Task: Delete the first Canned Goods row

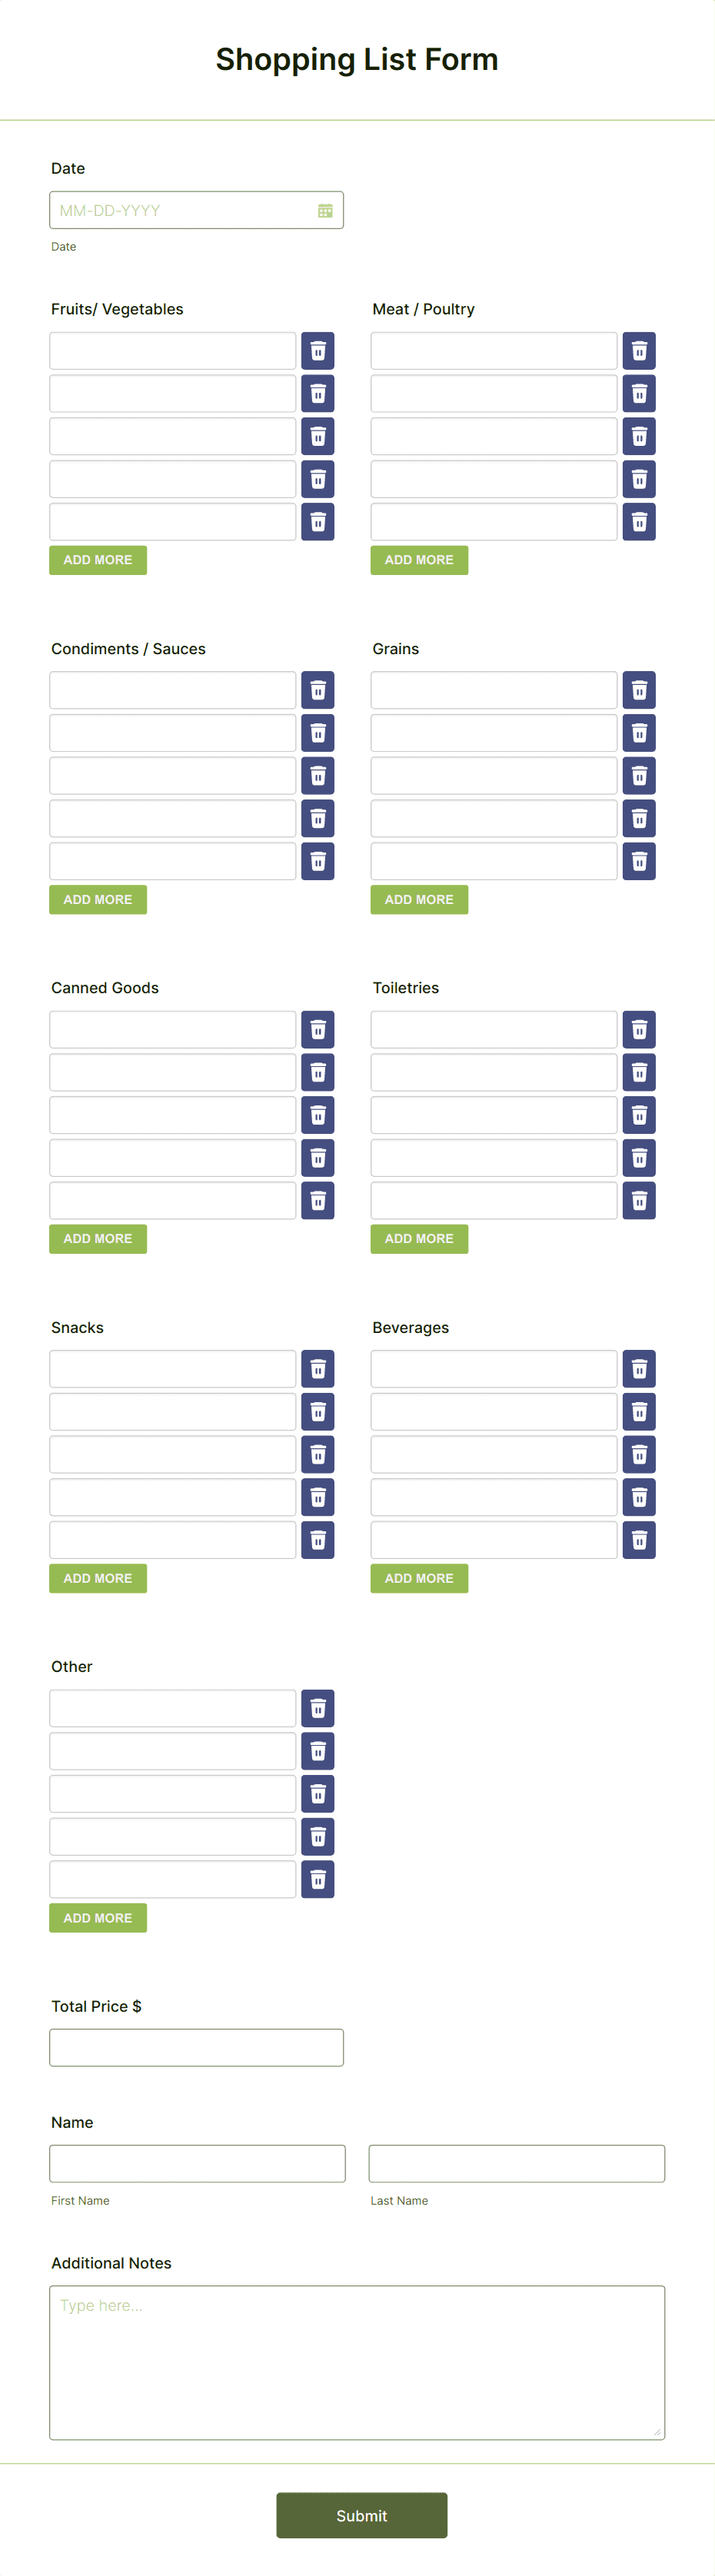Action: pyautogui.click(x=317, y=1029)
